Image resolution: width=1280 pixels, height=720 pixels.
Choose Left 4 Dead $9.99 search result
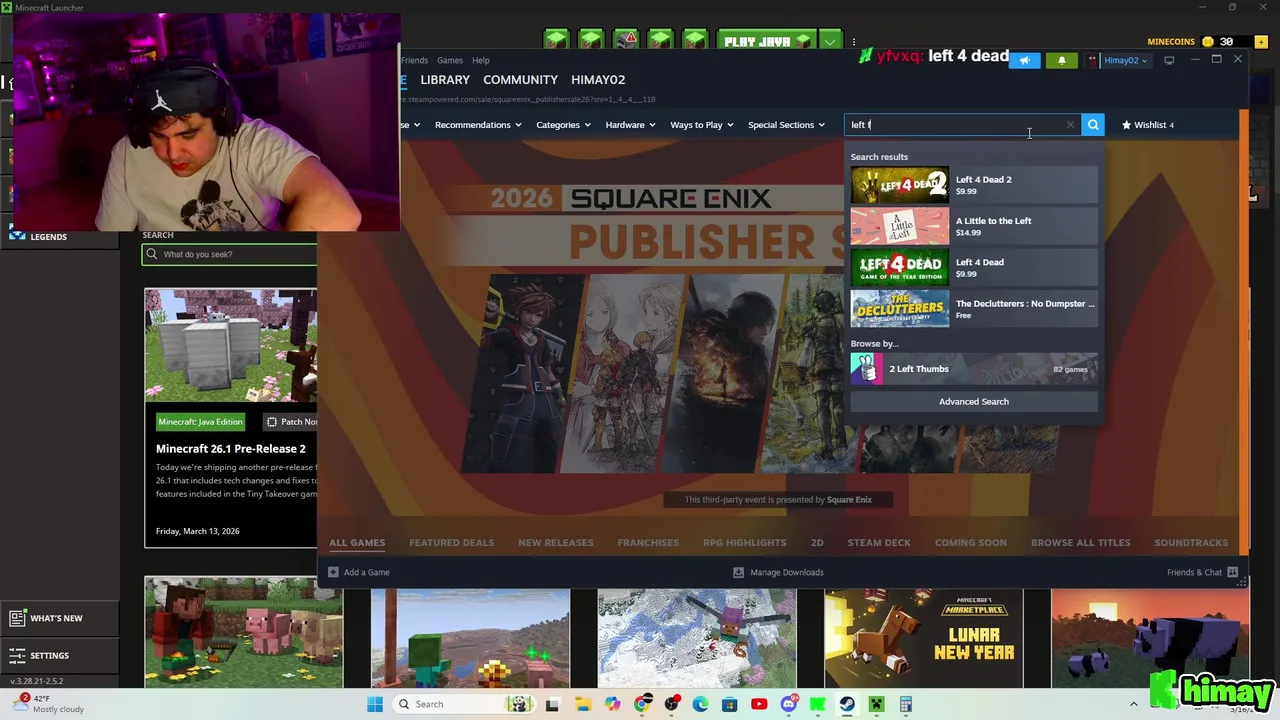[974, 268]
